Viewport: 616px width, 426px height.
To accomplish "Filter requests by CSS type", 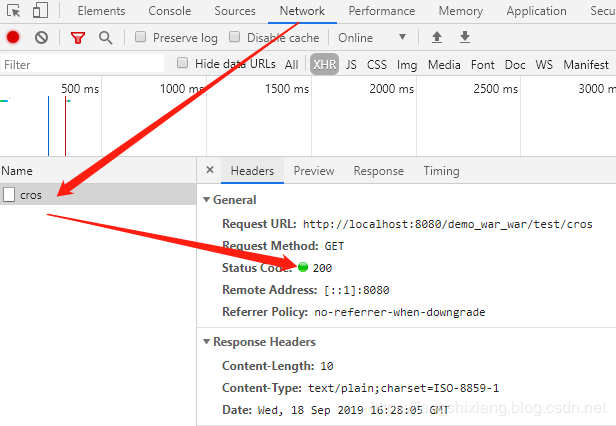I will (x=377, y=64).
